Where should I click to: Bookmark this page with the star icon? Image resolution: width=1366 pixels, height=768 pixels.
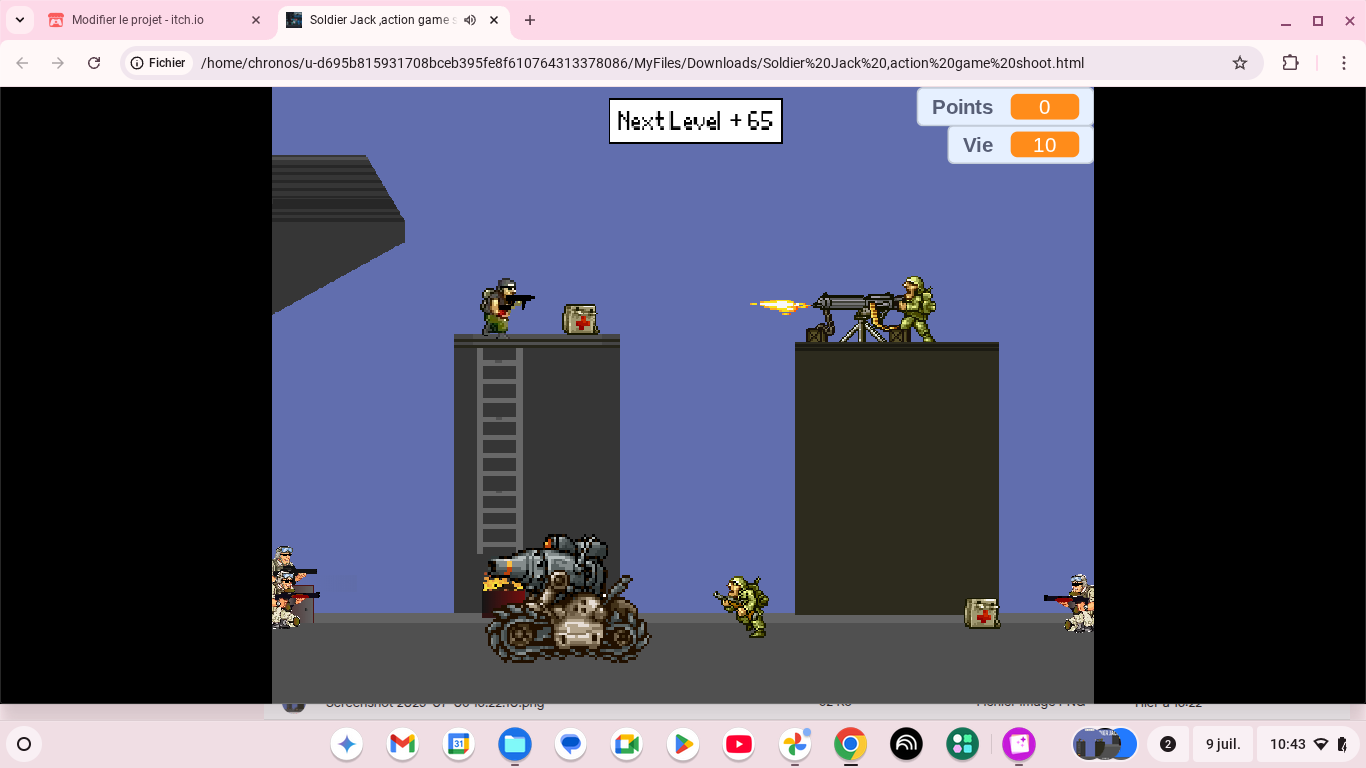point(1240,63)
